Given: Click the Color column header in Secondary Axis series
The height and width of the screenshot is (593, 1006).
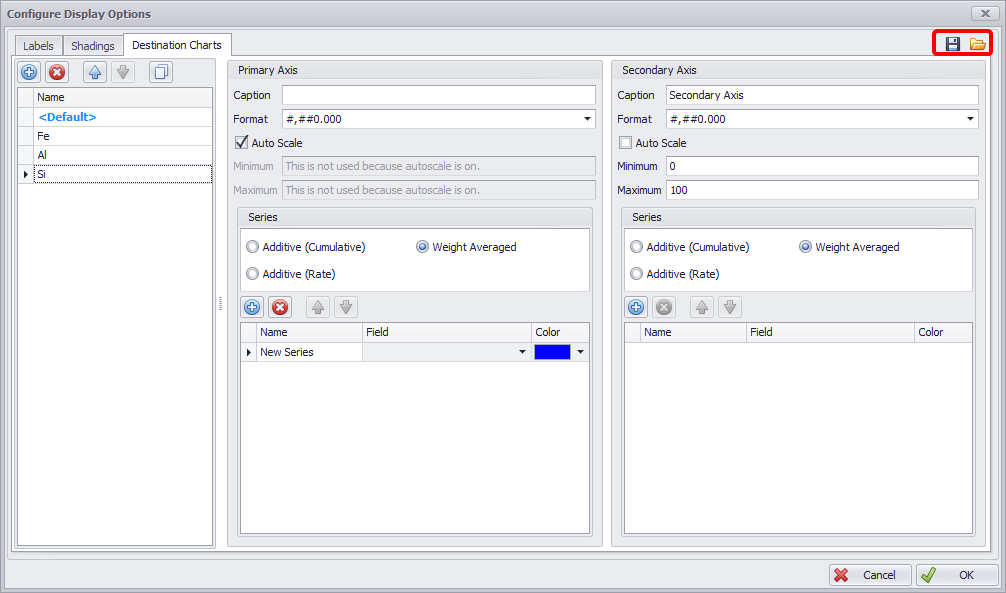Looking at the screenshot, I should pyautogui.click(x=943, y=332).
